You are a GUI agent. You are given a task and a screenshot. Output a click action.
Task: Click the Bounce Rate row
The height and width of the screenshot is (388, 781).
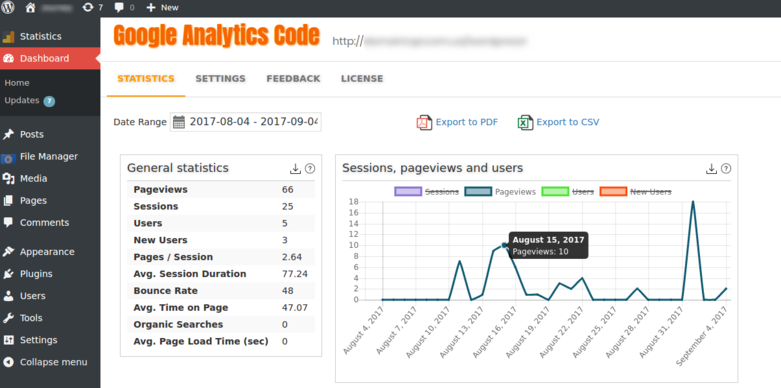(221, 290)
